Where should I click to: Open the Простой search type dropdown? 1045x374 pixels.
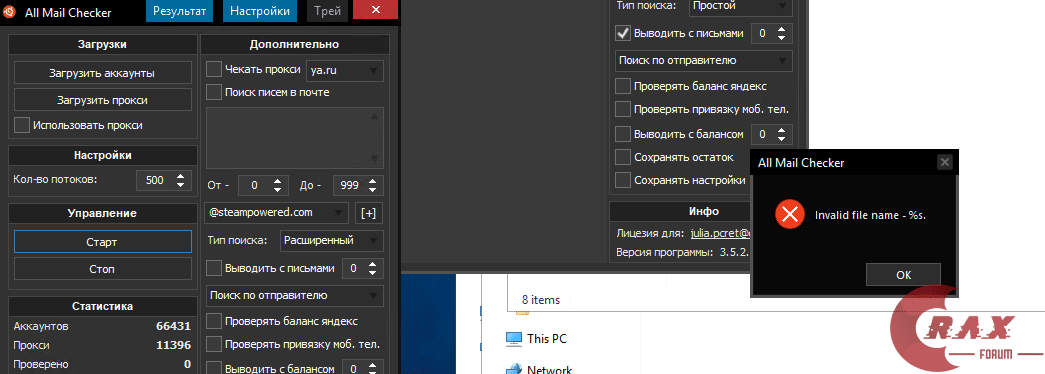tap(740, 7)
